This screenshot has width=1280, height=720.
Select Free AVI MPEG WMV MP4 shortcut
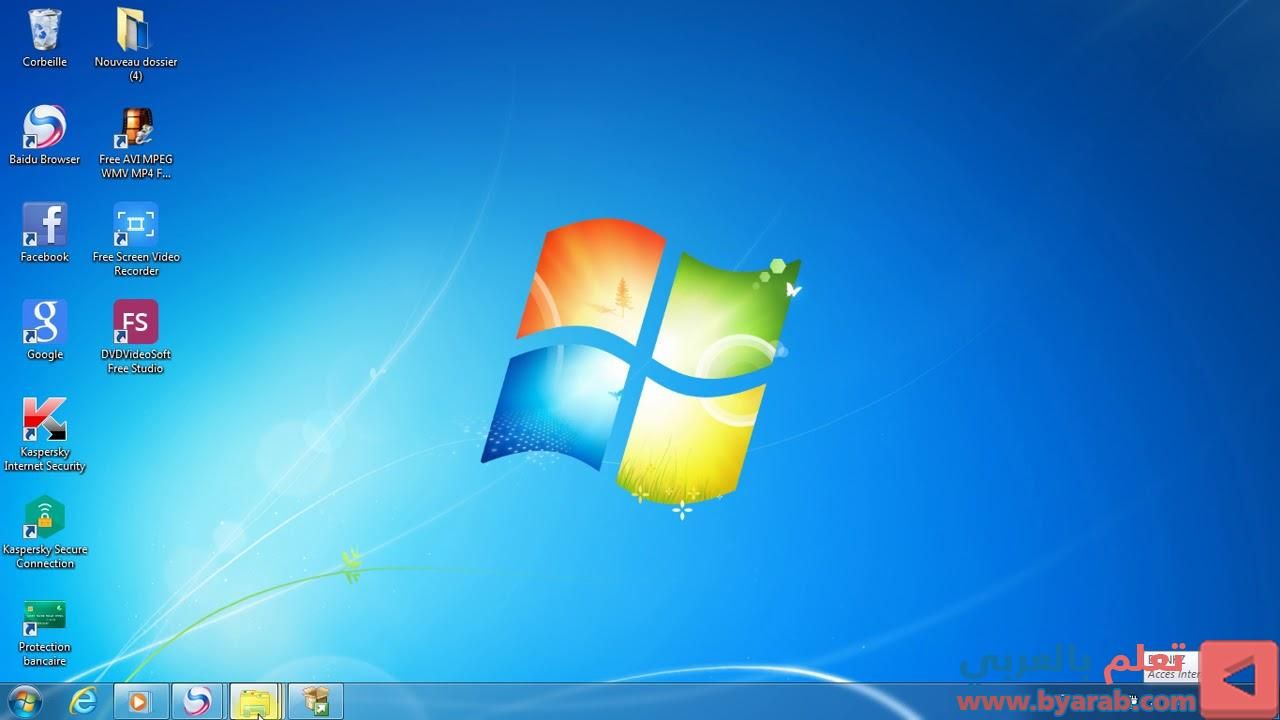tap(135, 143)
